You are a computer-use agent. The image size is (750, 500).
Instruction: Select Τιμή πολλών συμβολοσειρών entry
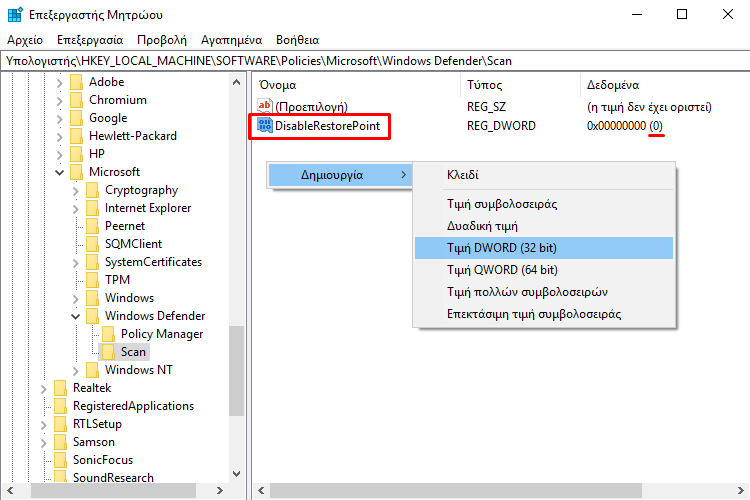click(544, 292)
